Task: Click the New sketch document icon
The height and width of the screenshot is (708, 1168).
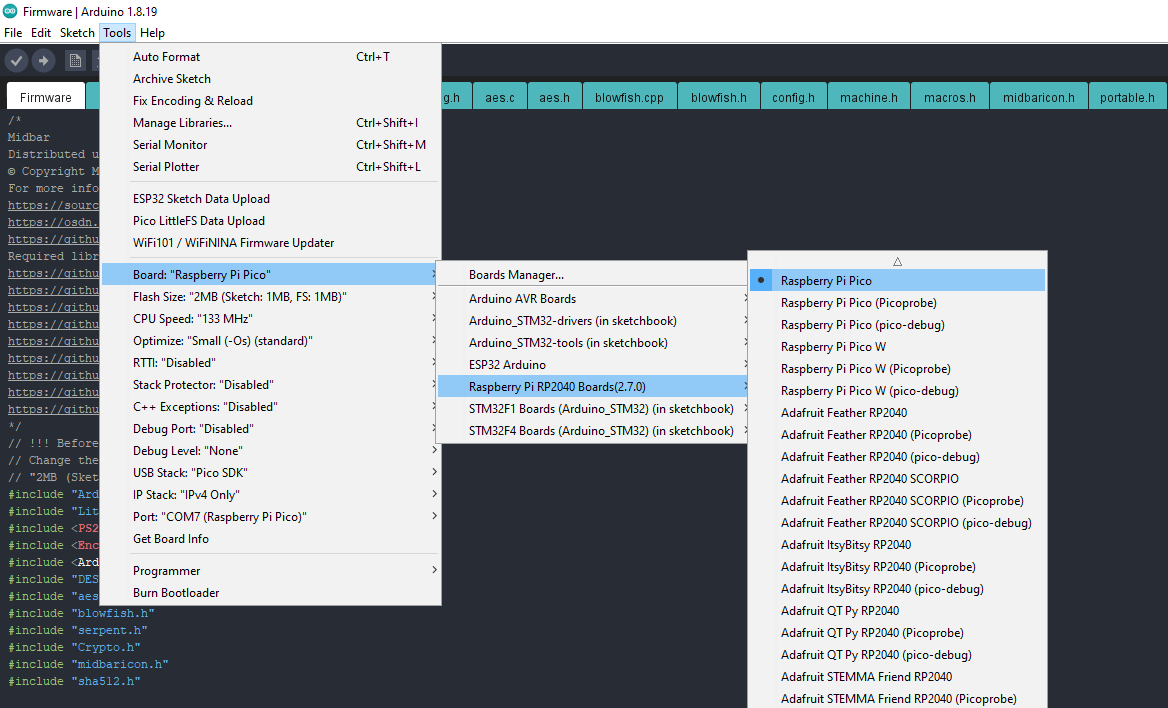Action: click(x=74, y=60)
